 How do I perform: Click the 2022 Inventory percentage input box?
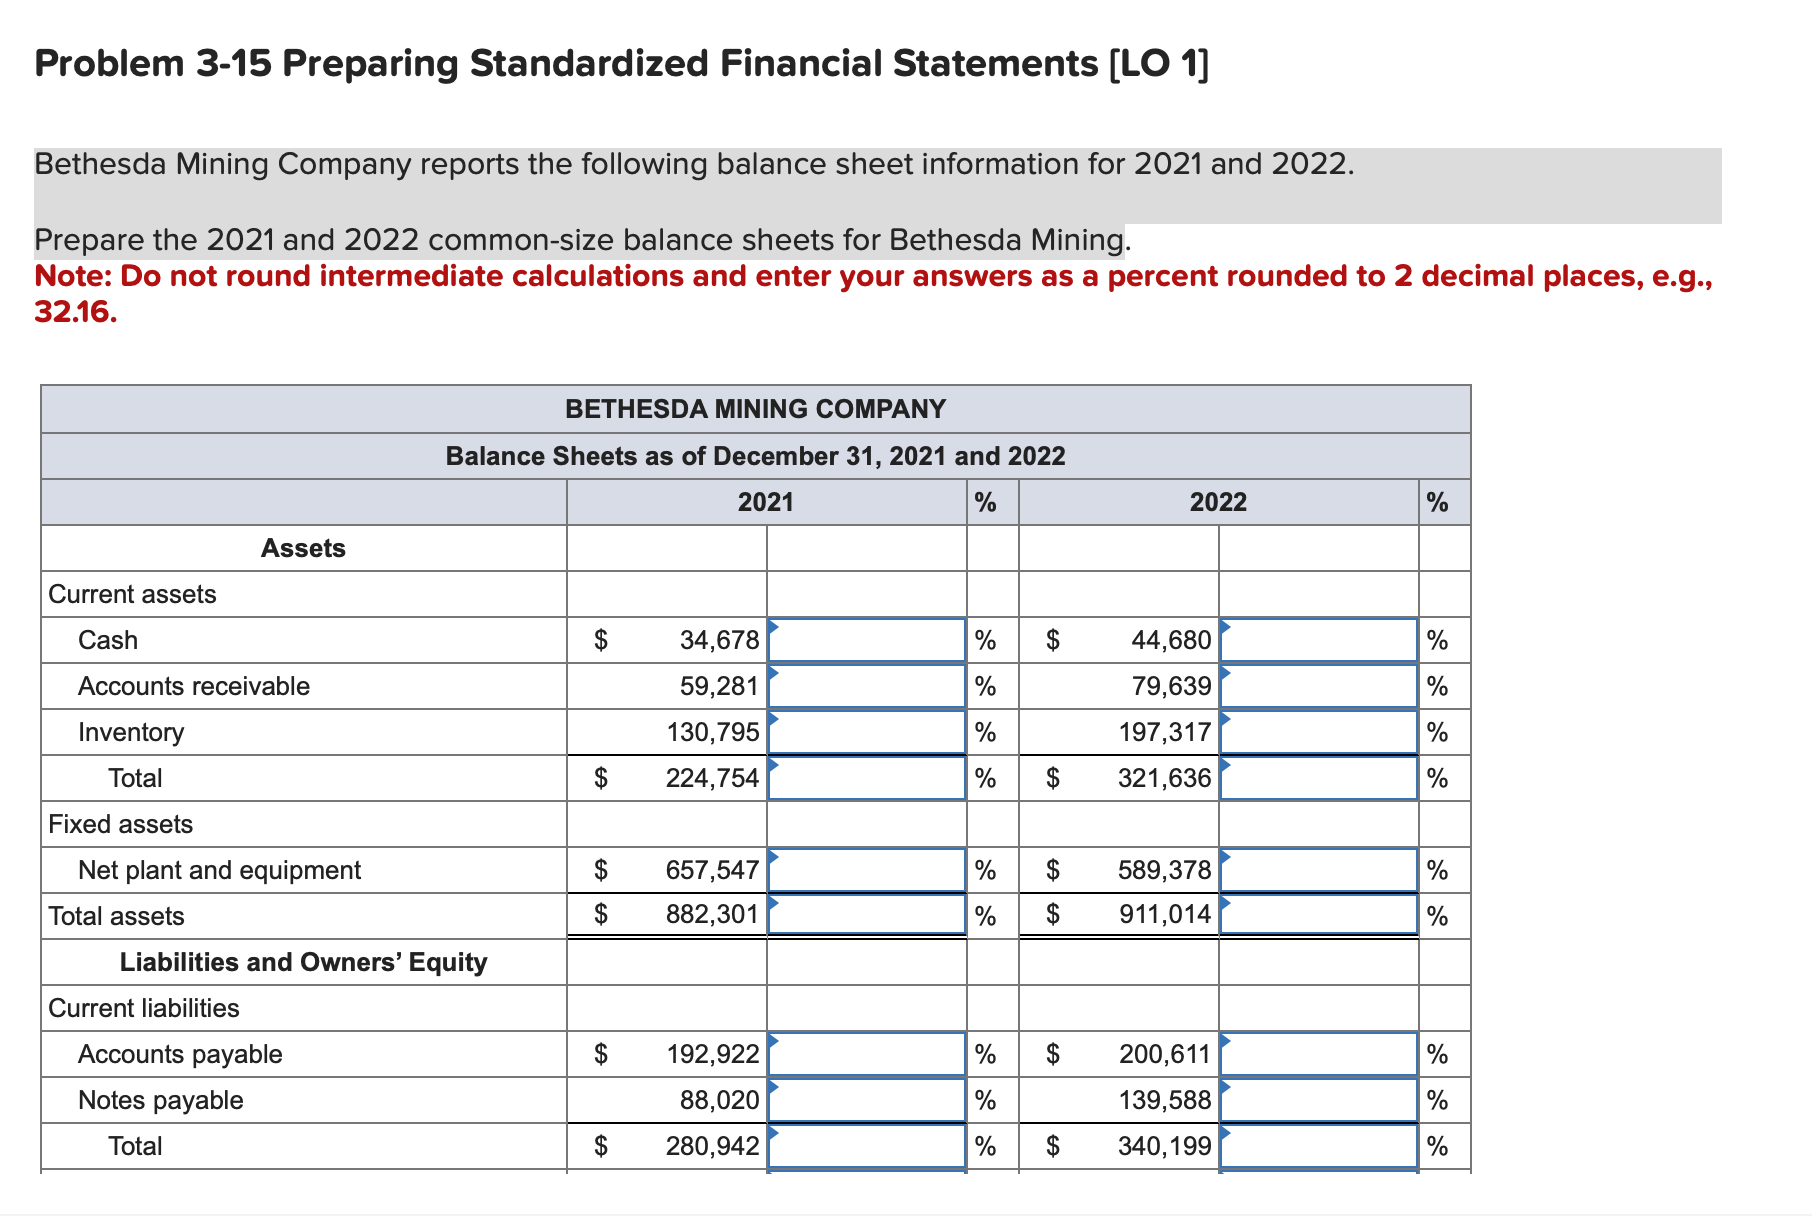[1322, 731]
